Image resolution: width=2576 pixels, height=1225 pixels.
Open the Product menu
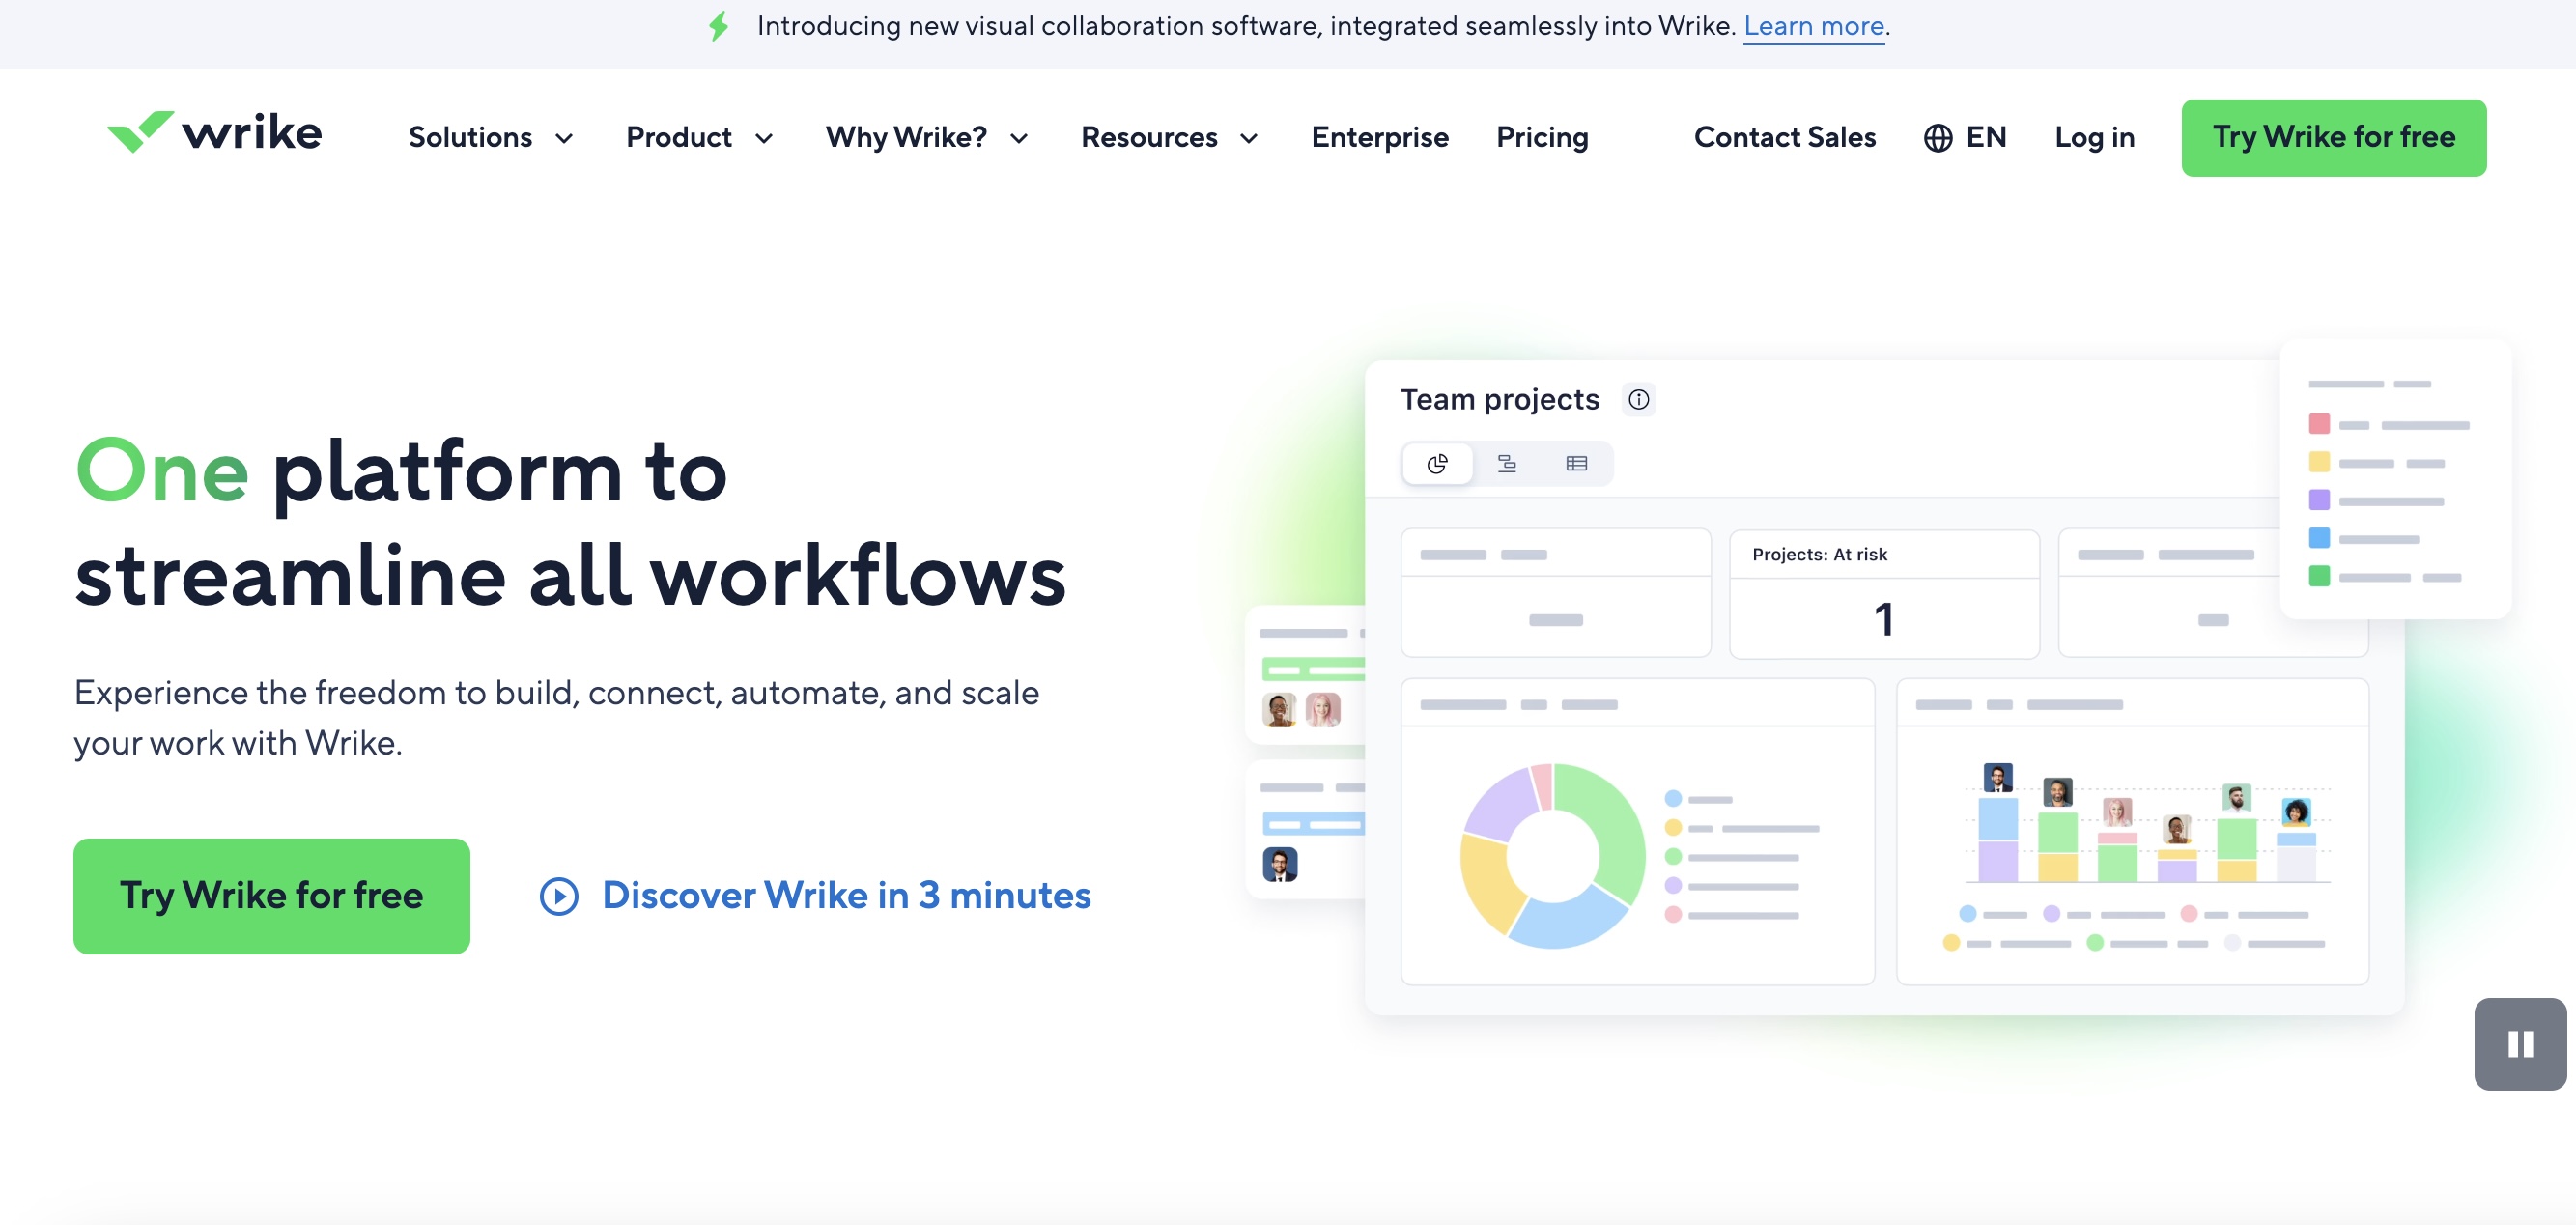coord(700,137)
